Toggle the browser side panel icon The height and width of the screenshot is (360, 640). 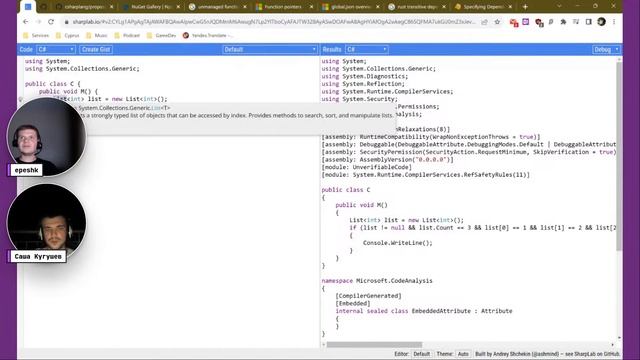point(589,22)
